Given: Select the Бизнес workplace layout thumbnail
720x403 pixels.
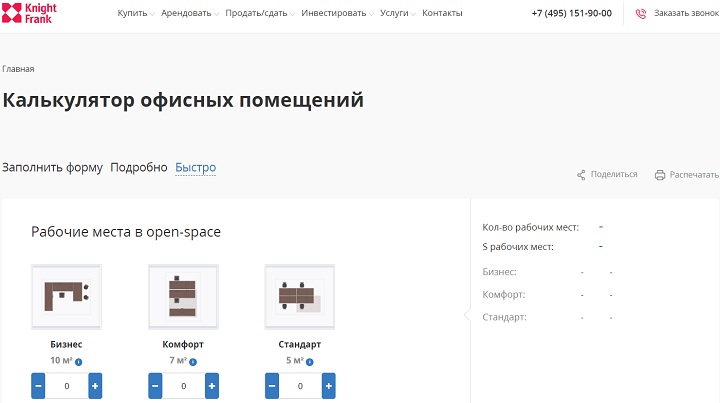Looking at the screenshot, I should (67, 297).
